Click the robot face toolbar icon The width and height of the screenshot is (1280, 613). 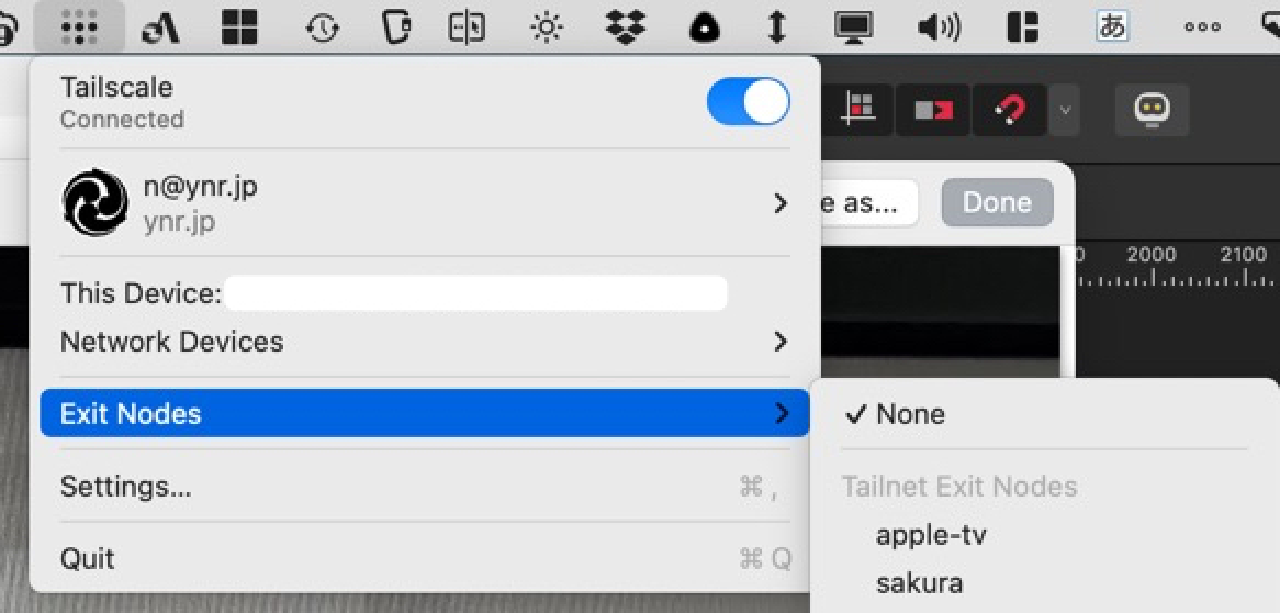point(1152,109)
